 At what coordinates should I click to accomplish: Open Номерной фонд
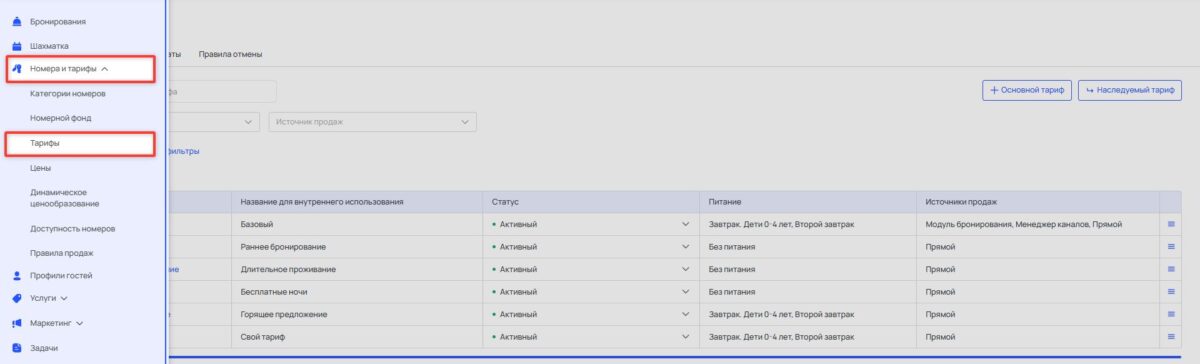pyautogui.click(x=61, y=118)
